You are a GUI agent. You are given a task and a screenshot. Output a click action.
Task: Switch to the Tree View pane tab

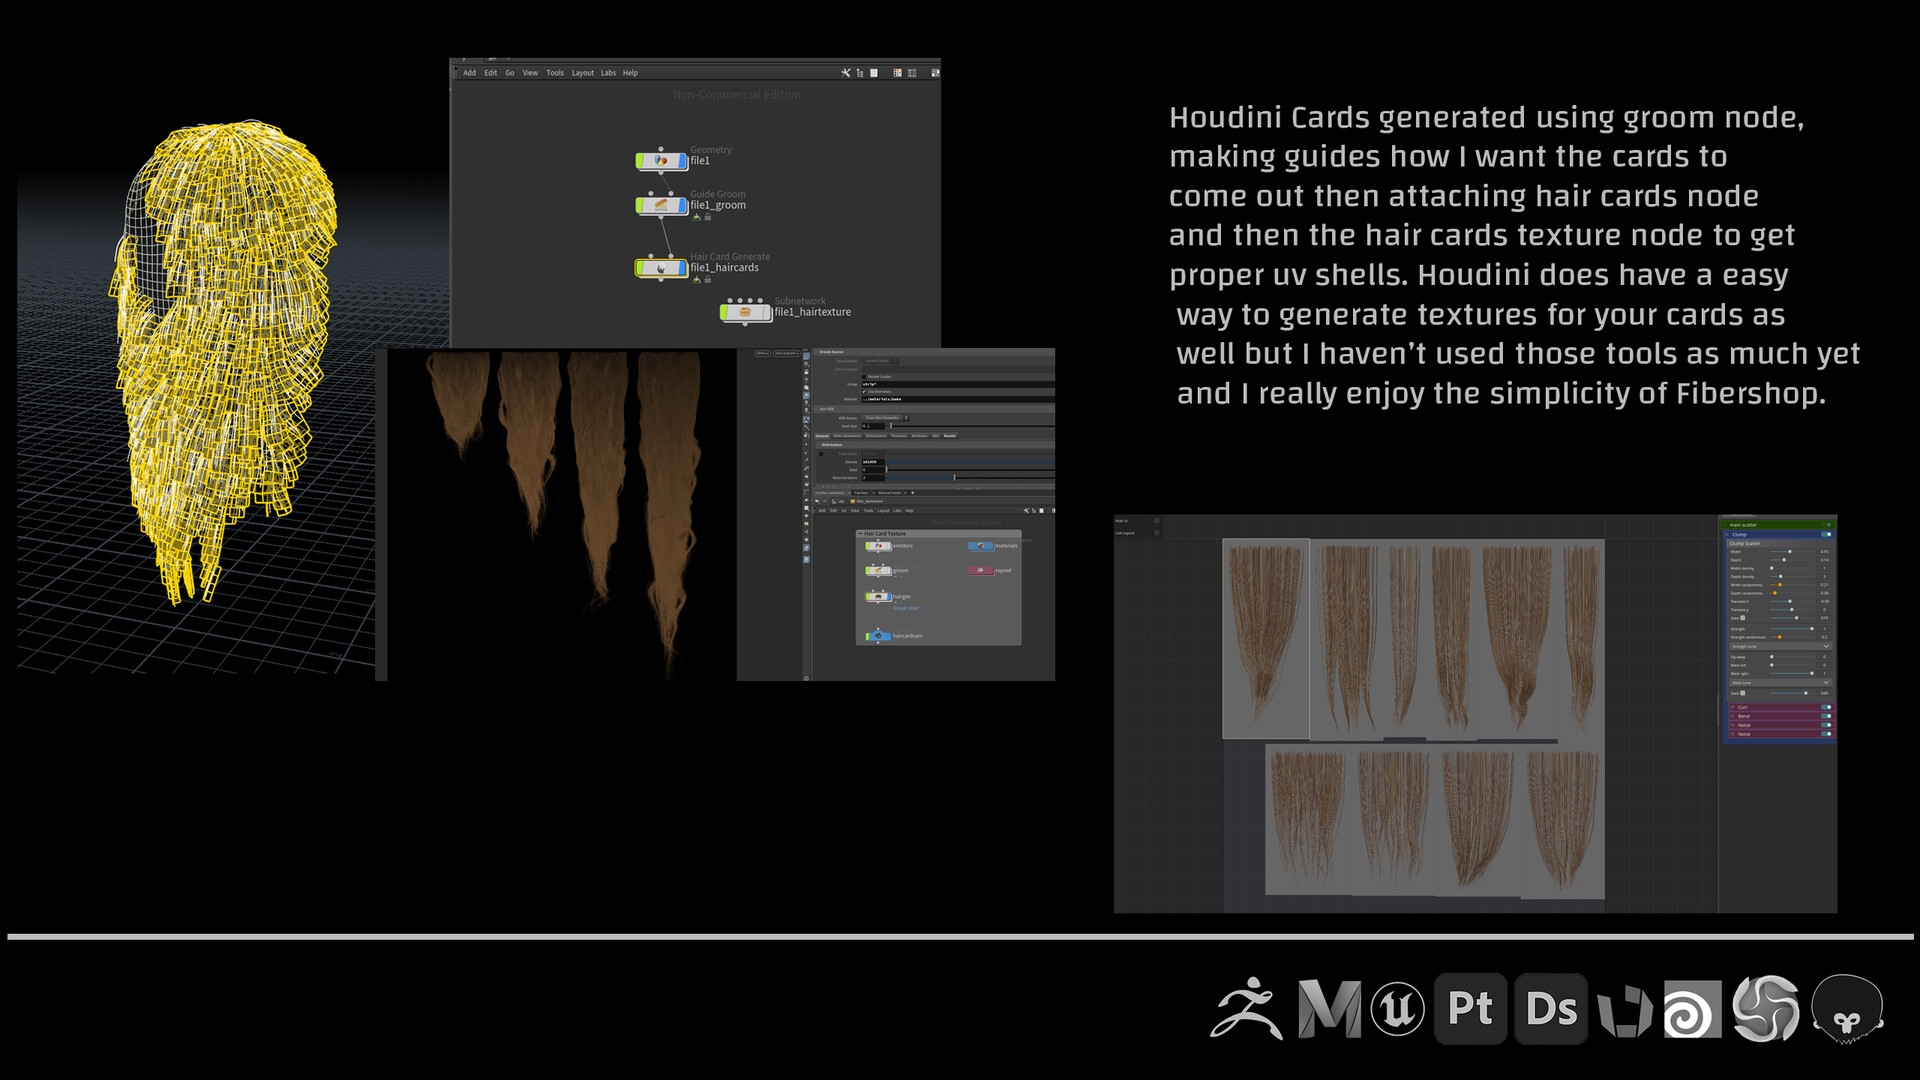point(861,493)
